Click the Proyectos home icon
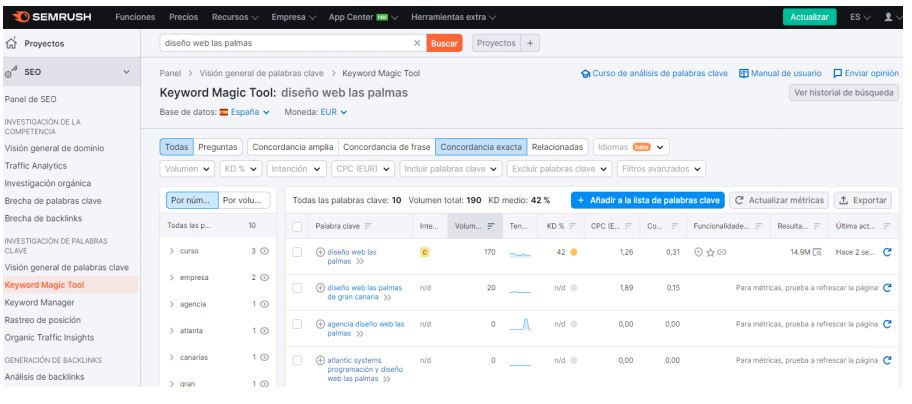Screen dimensions: 912x404 (x=11, y=43)
